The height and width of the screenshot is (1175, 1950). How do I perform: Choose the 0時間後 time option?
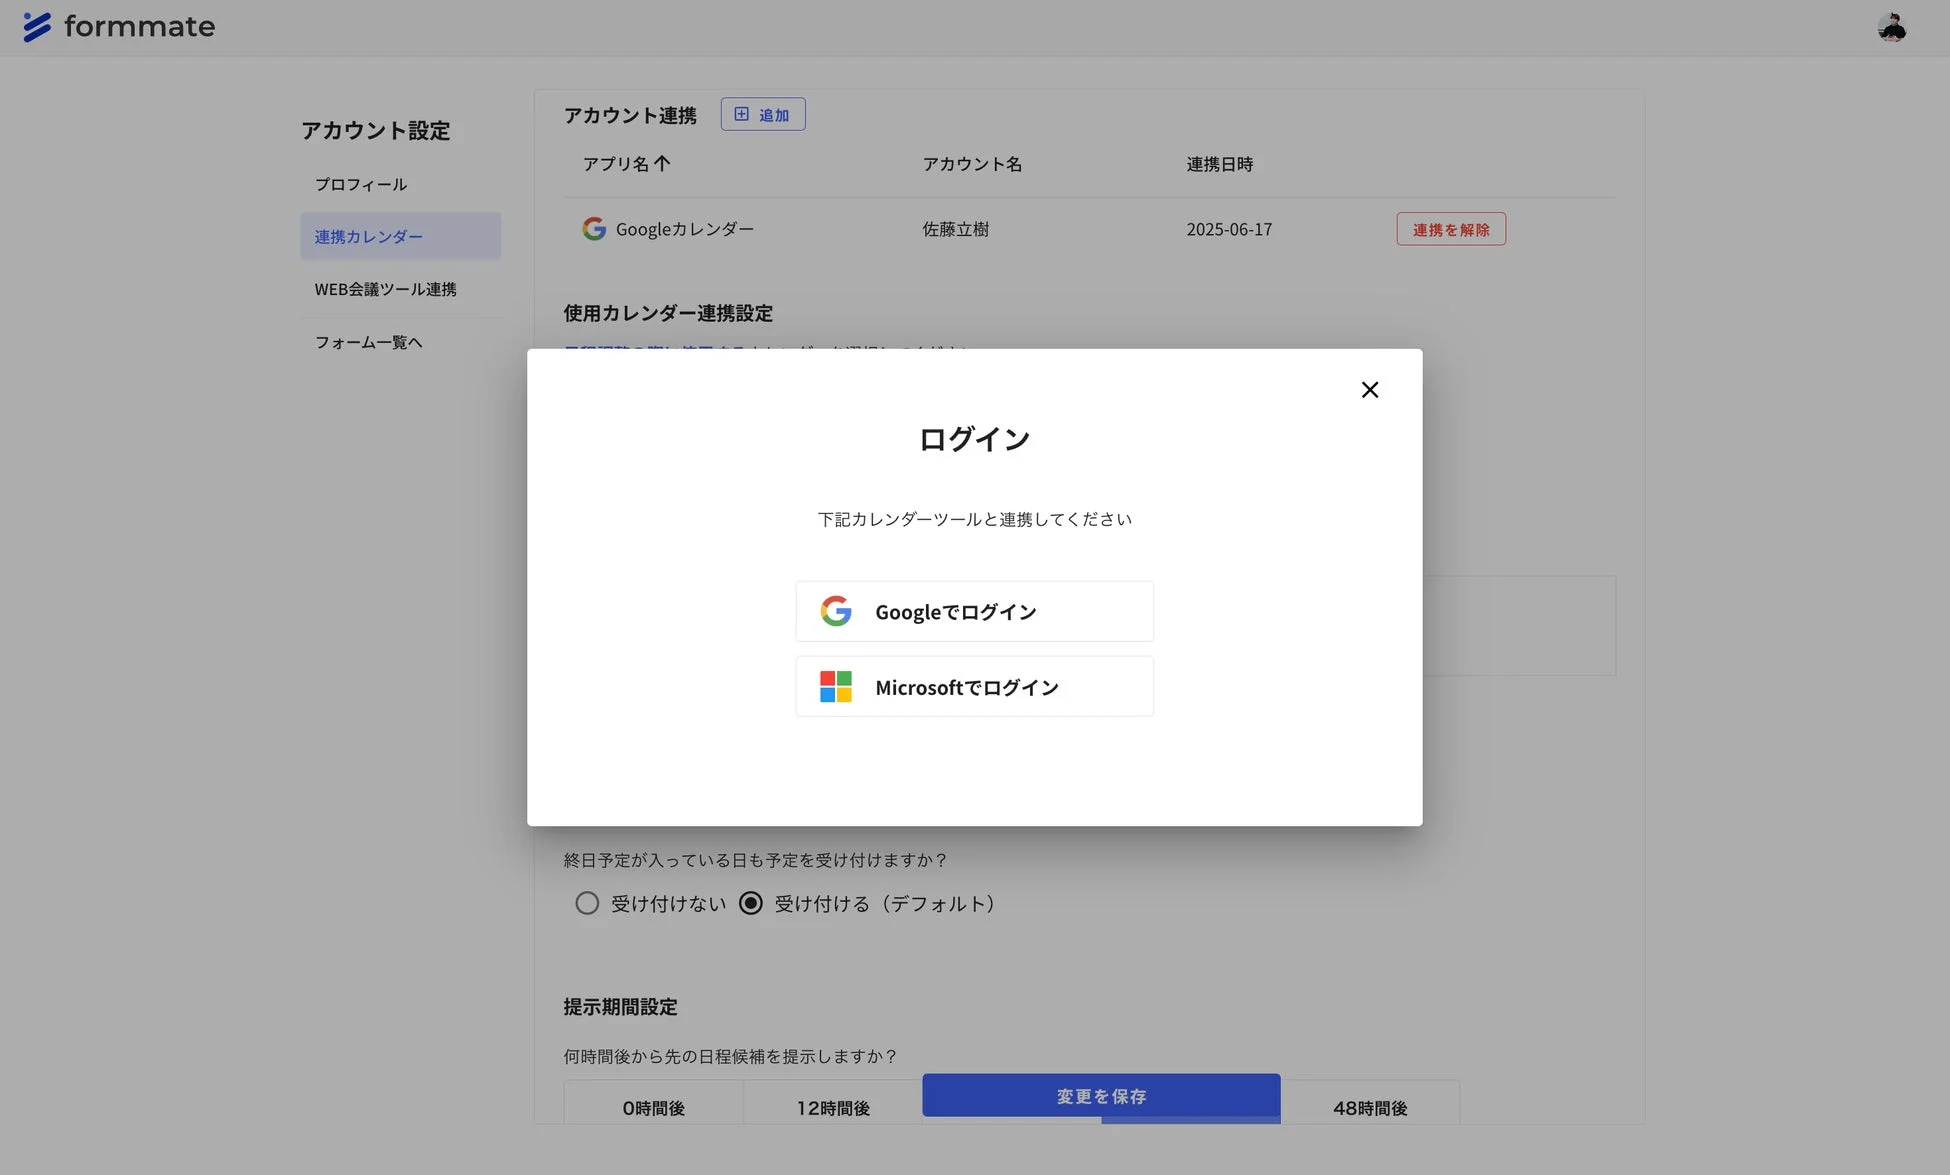click(654, 1107)
